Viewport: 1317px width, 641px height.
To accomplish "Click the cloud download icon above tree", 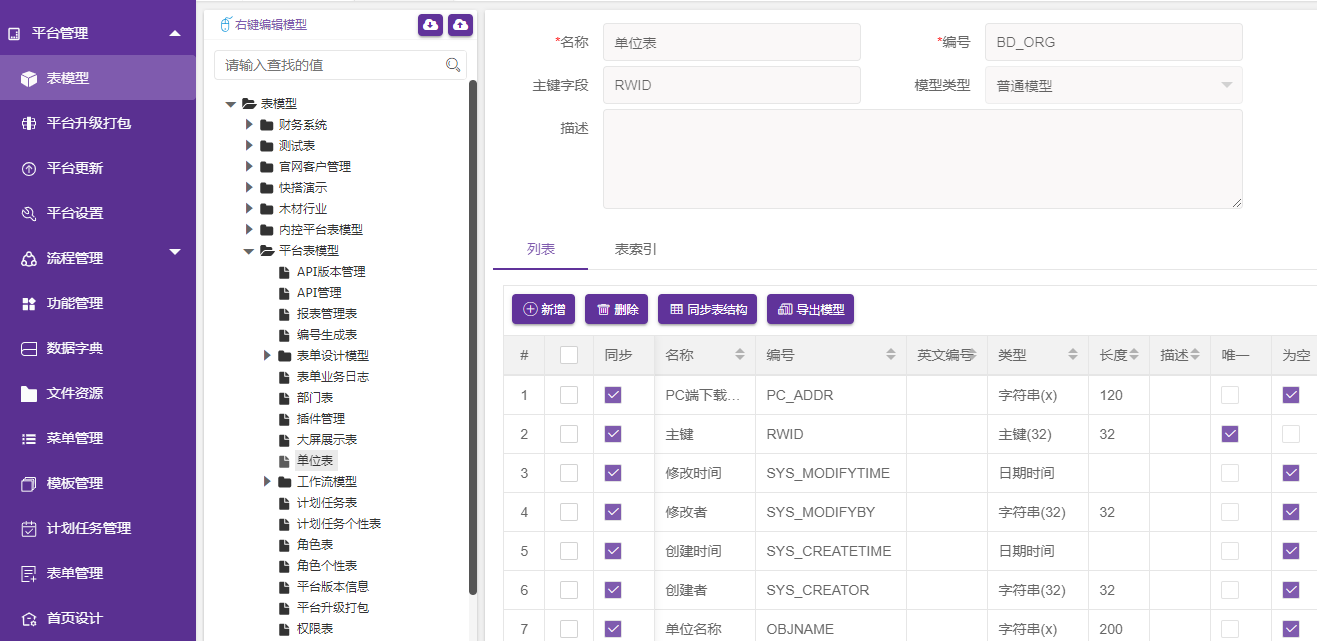I will click(x=431, y=24).
